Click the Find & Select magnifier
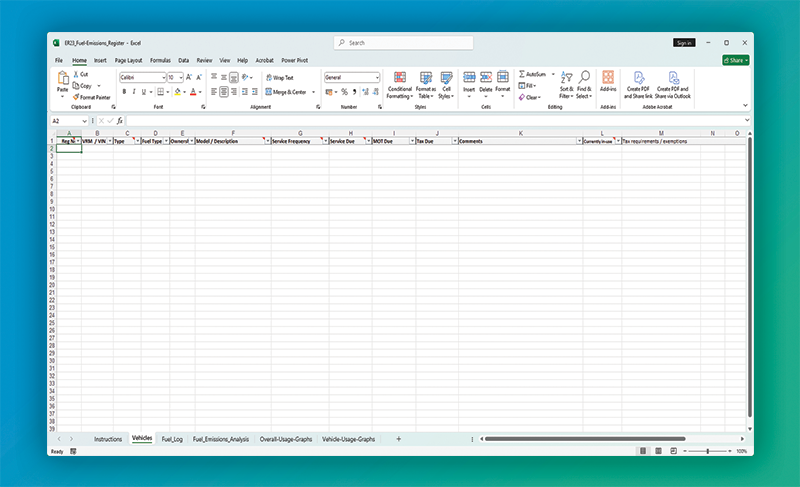The height and width of the screenshot is (487, 800). [x=584, y=78]
